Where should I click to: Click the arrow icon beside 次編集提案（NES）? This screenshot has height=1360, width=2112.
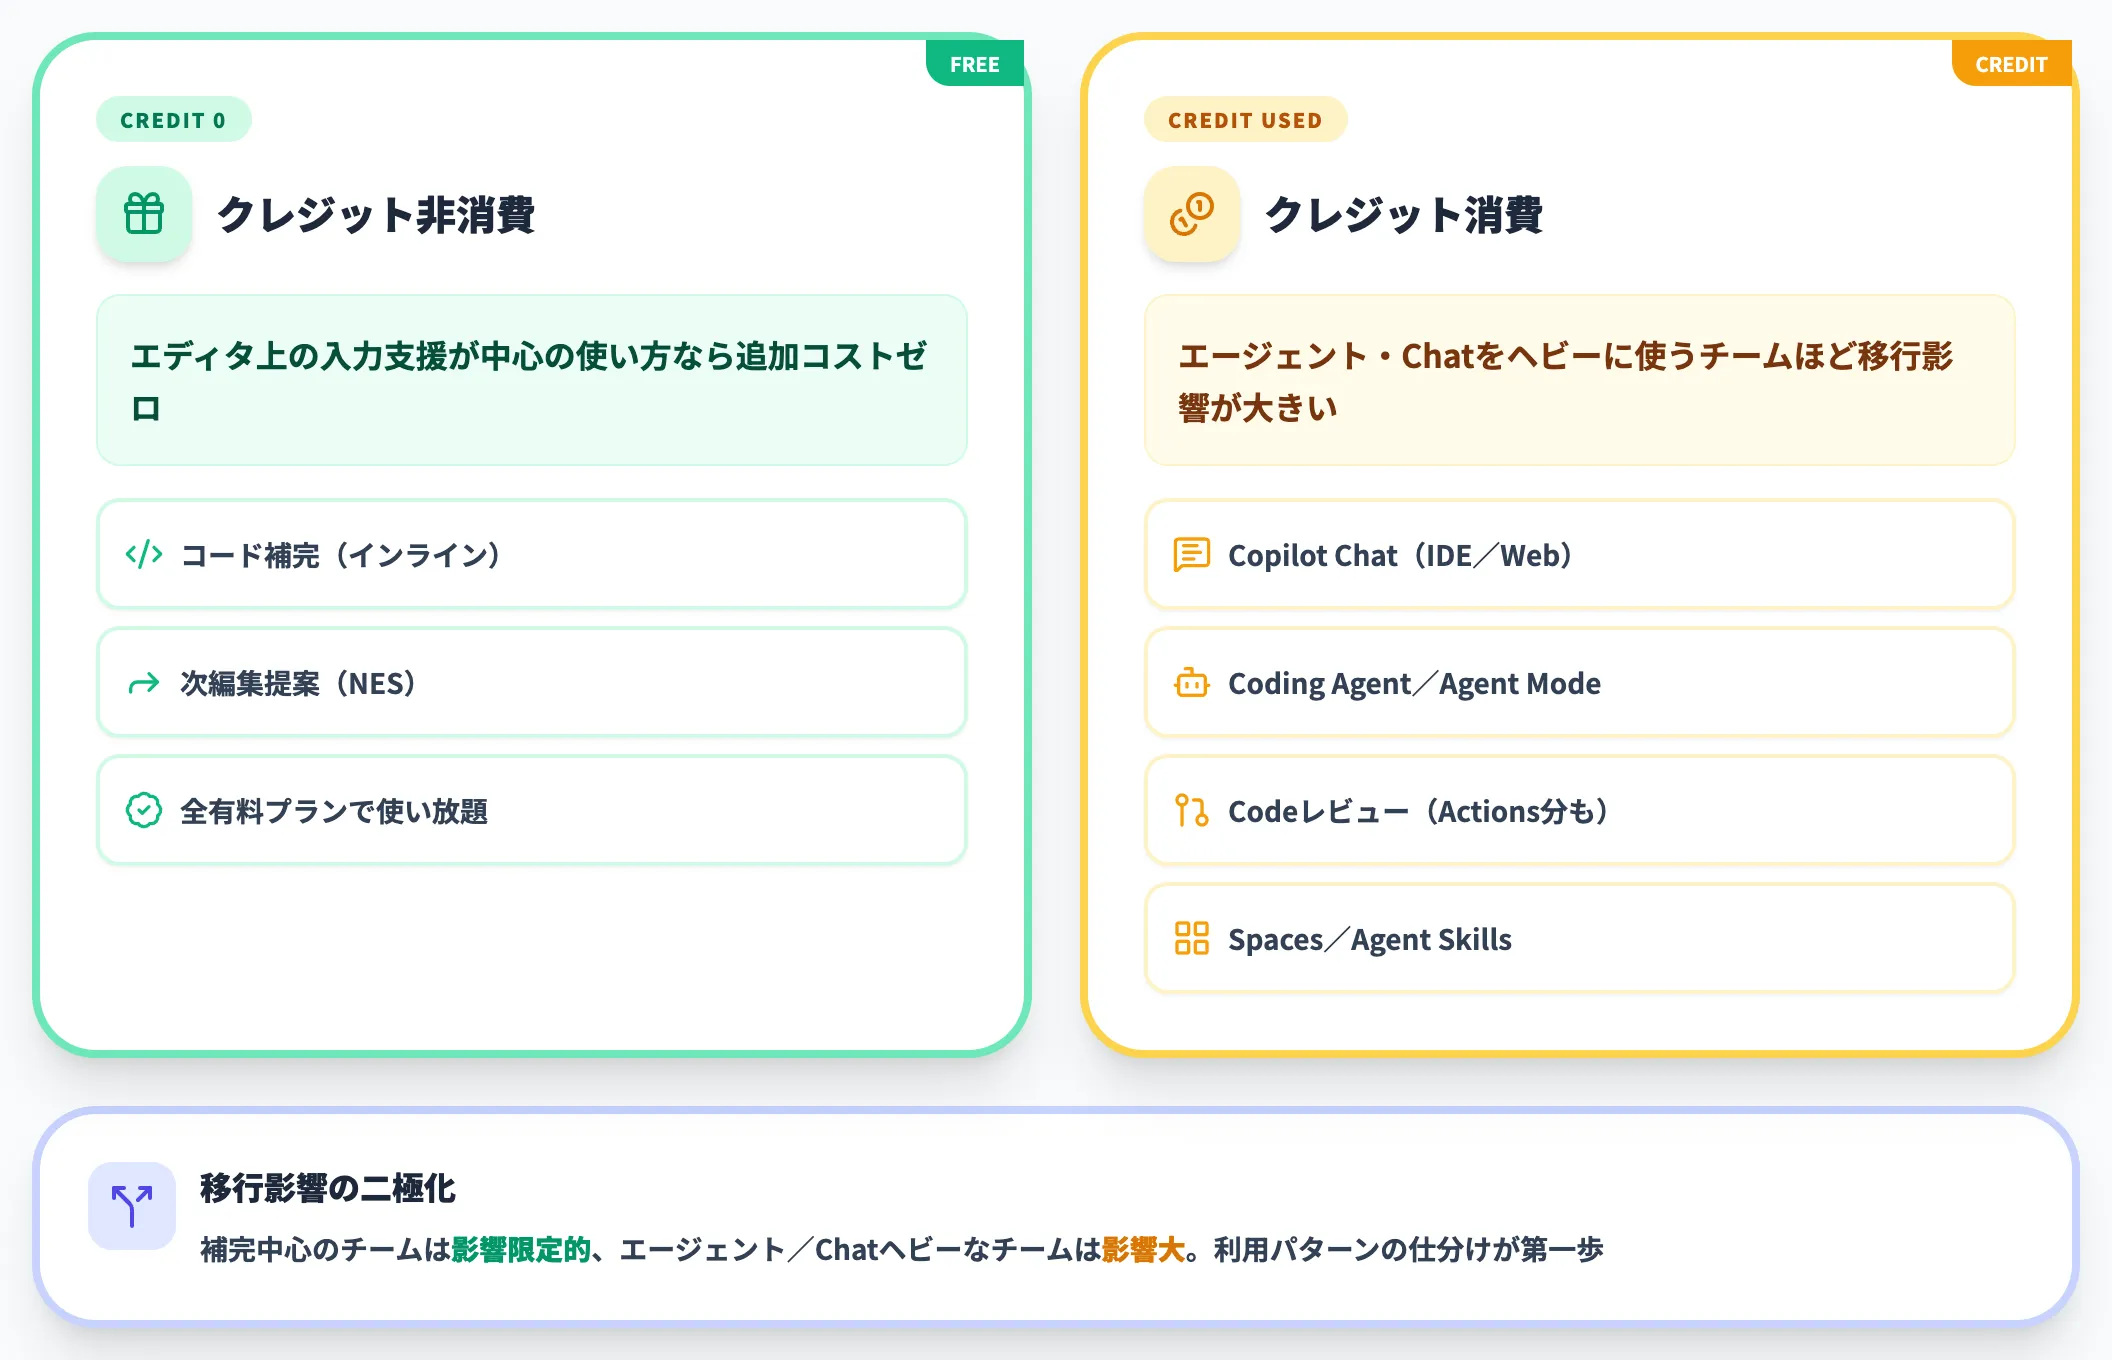click(x=143, y=684)
